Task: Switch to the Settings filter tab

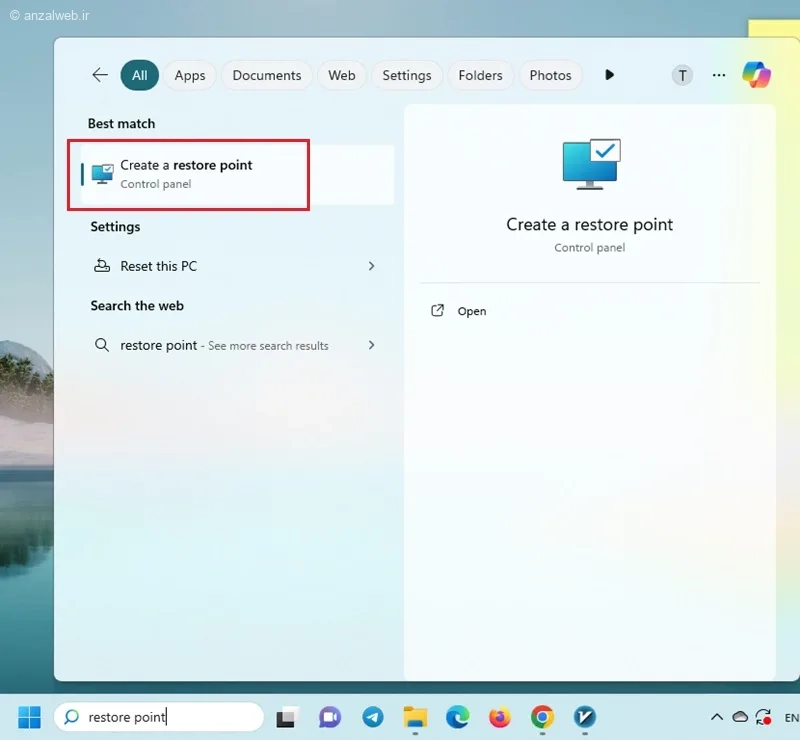Action: tap(407, 76)
